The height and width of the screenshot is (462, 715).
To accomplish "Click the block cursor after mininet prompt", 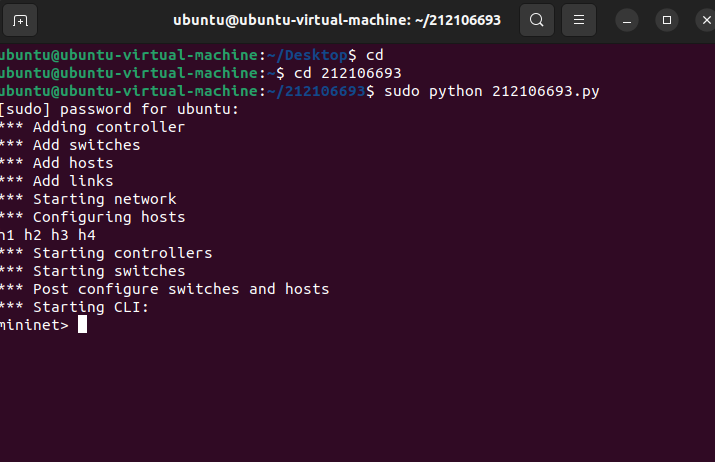I will click(x=82, y=325).
